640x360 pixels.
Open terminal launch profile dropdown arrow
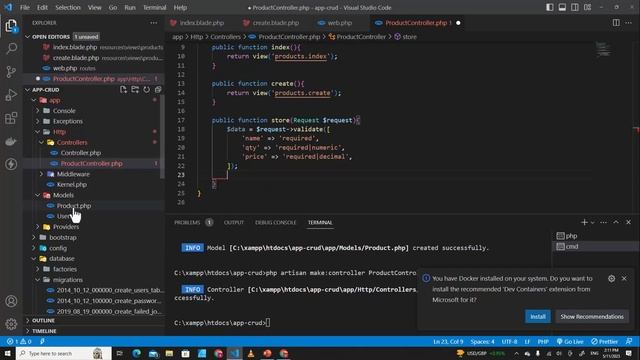point(593,222)
